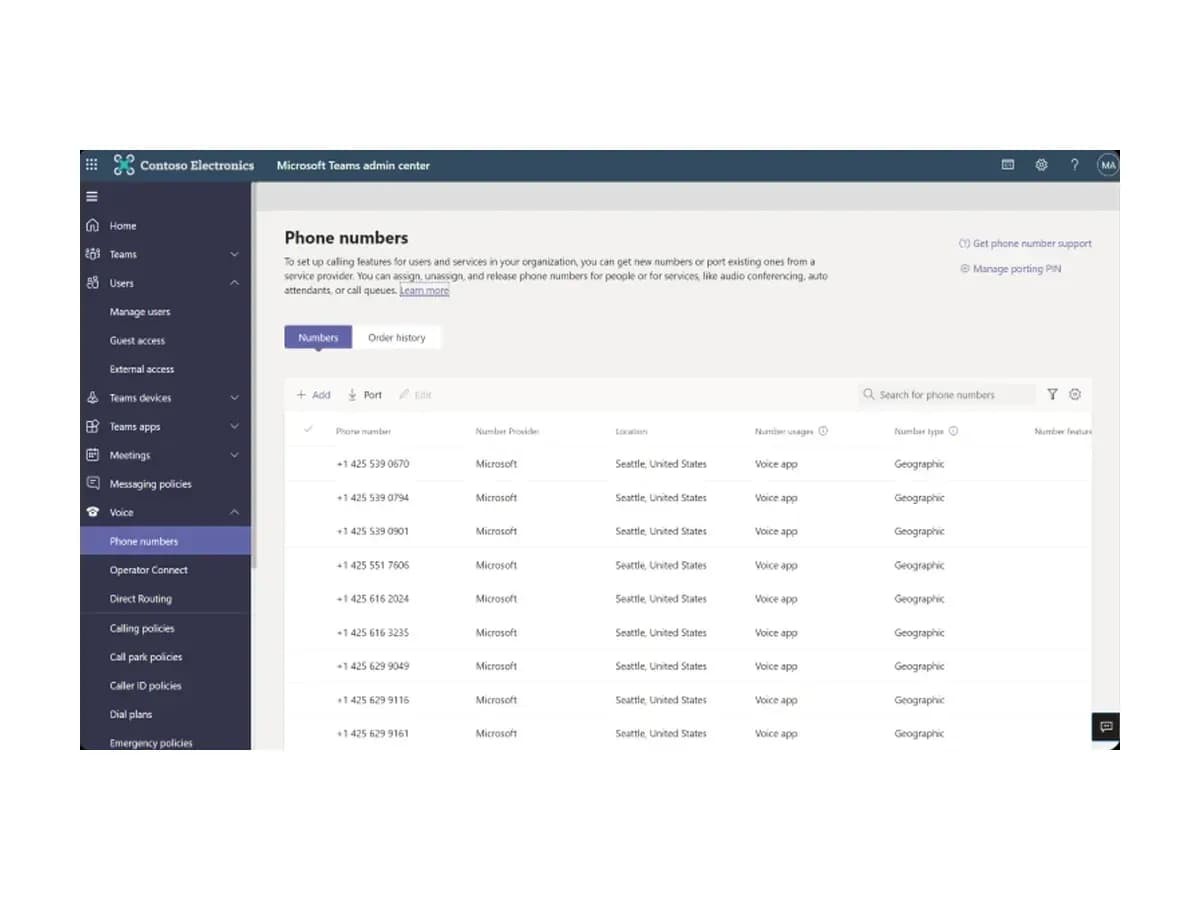Expand the Teams navigation section
Viewport: 1200px width, 900px height.
tap(234, 255)
